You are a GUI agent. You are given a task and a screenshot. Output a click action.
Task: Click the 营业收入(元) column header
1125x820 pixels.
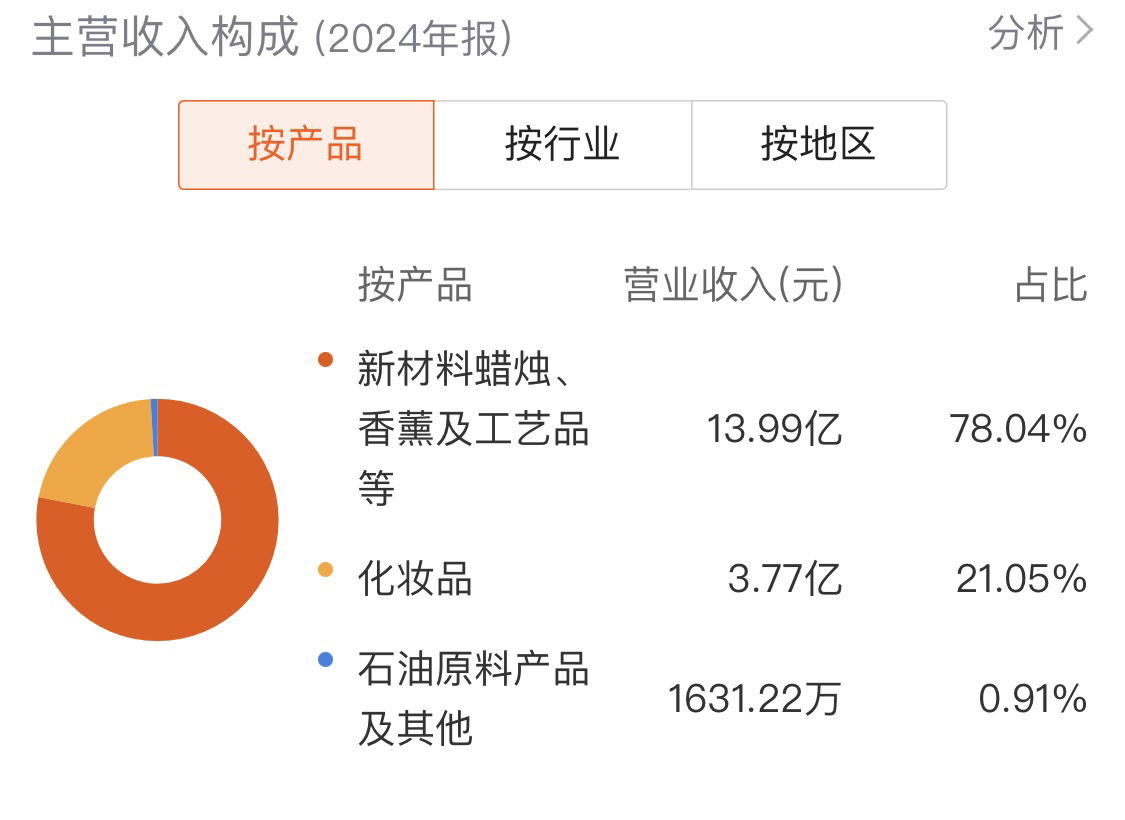733,285
